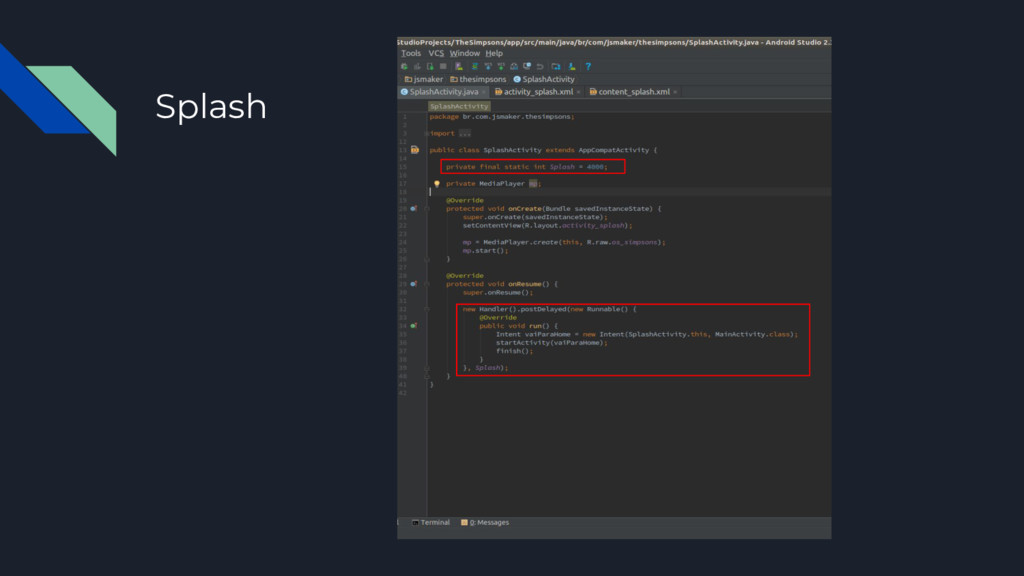Collapse the onCreate method fold marker

click(426, 209)
